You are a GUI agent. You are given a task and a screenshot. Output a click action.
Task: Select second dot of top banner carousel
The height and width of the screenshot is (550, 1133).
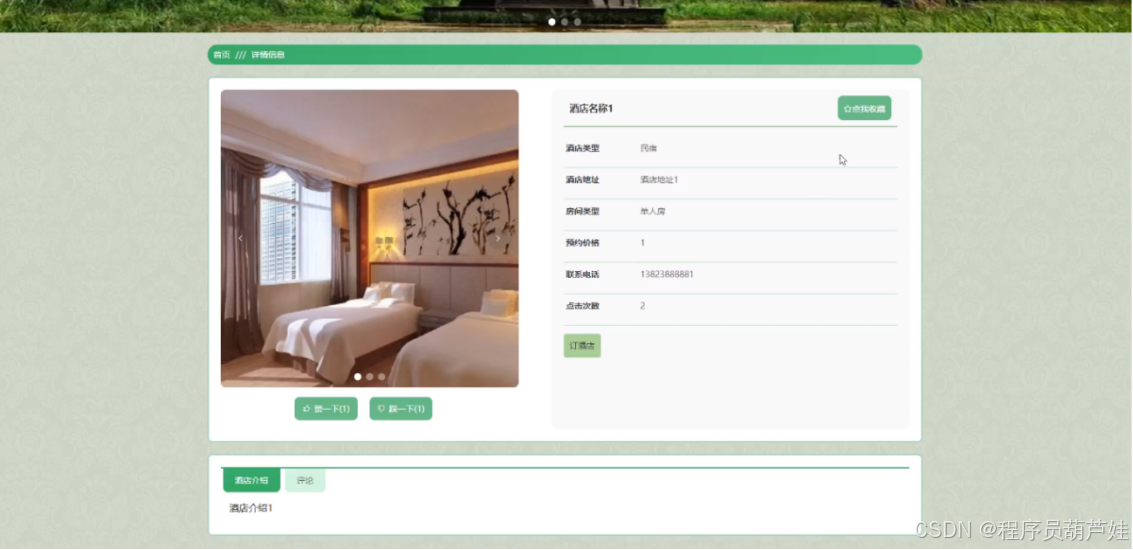(564, 22)
